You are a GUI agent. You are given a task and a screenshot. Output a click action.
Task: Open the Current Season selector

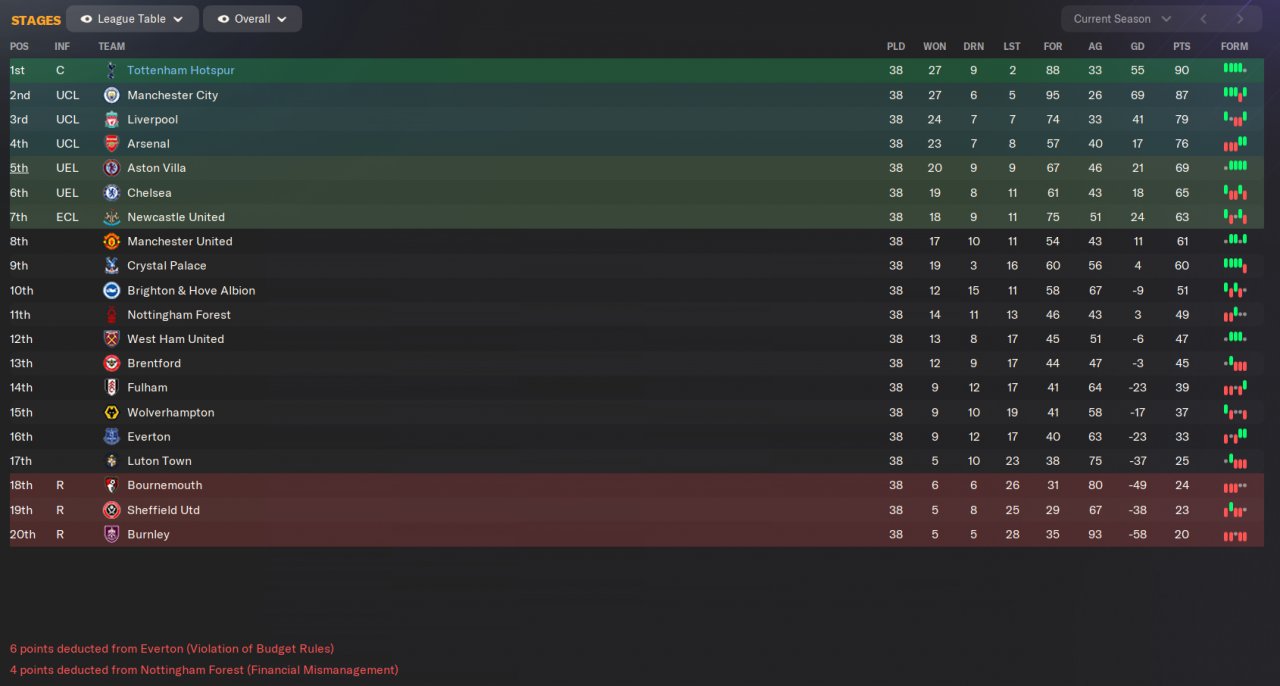1121,19
